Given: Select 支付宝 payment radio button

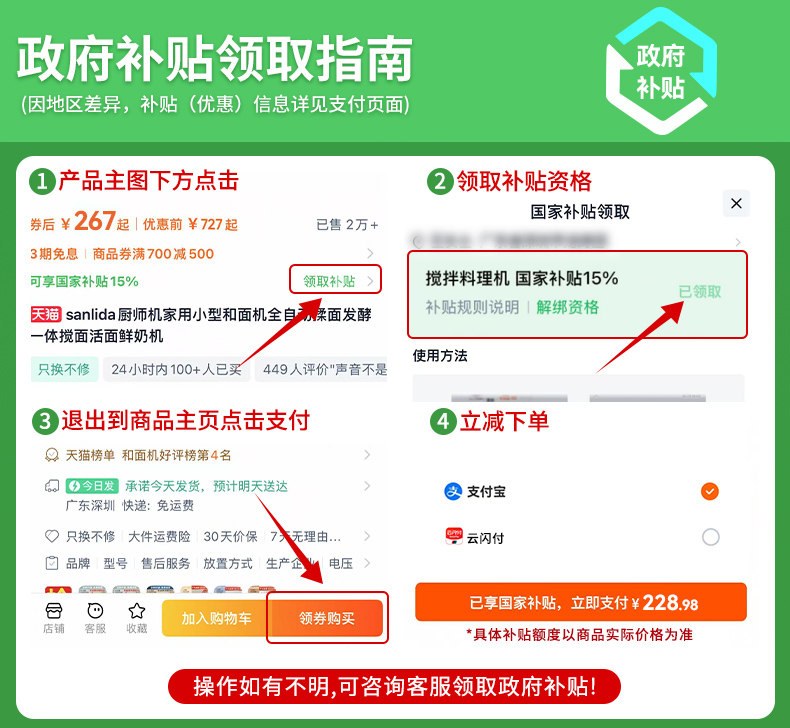Looking at the screenshot, I should click(710, 491).
